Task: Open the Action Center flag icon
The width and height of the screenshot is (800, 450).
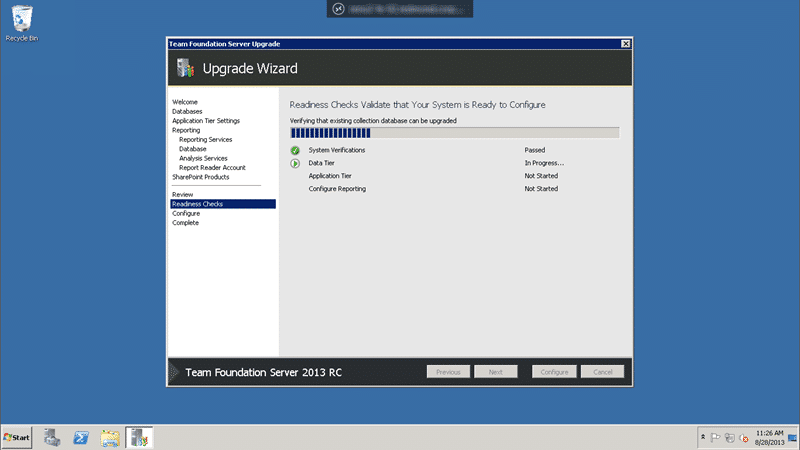Action: 715,438
